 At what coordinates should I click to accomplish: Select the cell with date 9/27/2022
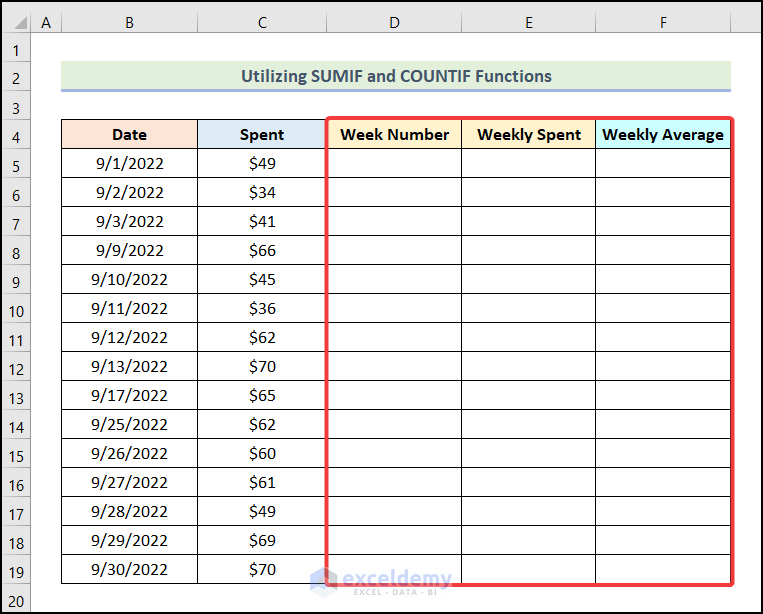(x=129, y=482)
